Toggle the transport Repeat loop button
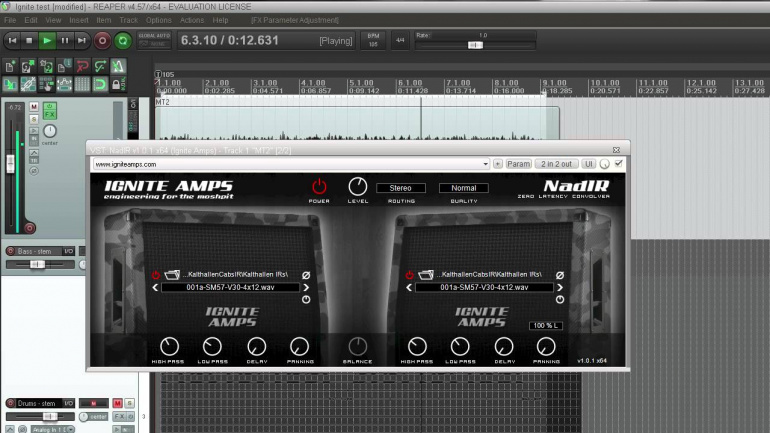This screenshot has height=433, width=770. click(x=122, y=41)
